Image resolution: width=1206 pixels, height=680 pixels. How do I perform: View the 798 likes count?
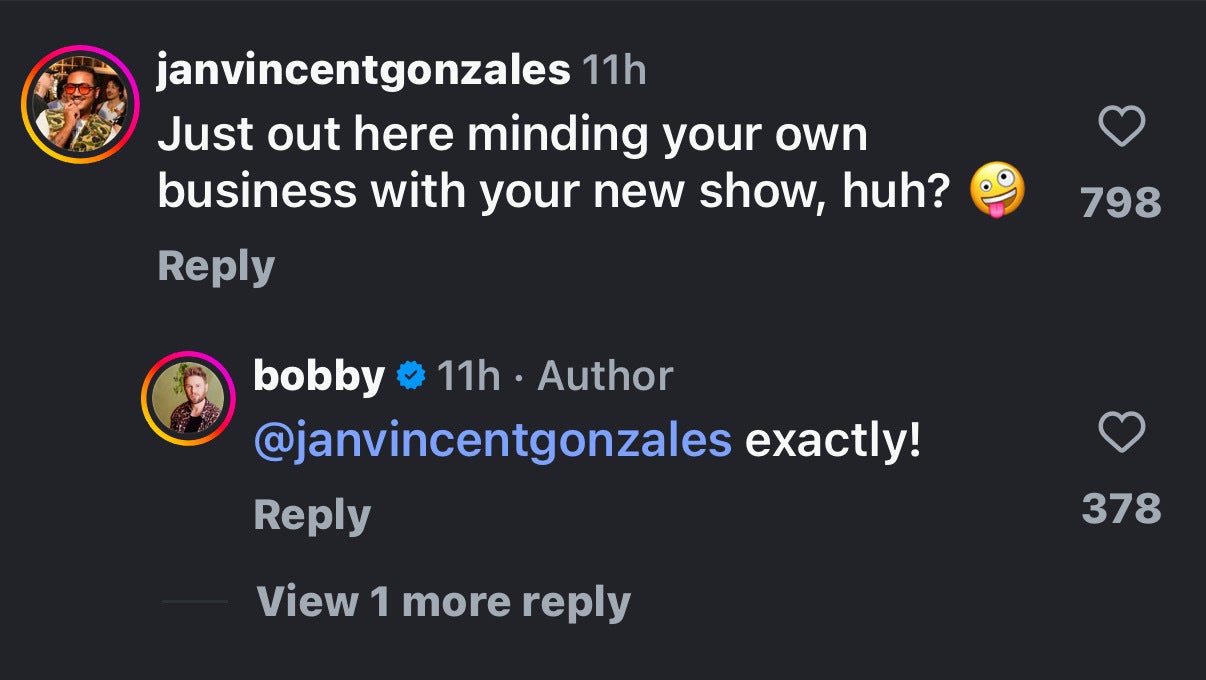coord(1121,203)
